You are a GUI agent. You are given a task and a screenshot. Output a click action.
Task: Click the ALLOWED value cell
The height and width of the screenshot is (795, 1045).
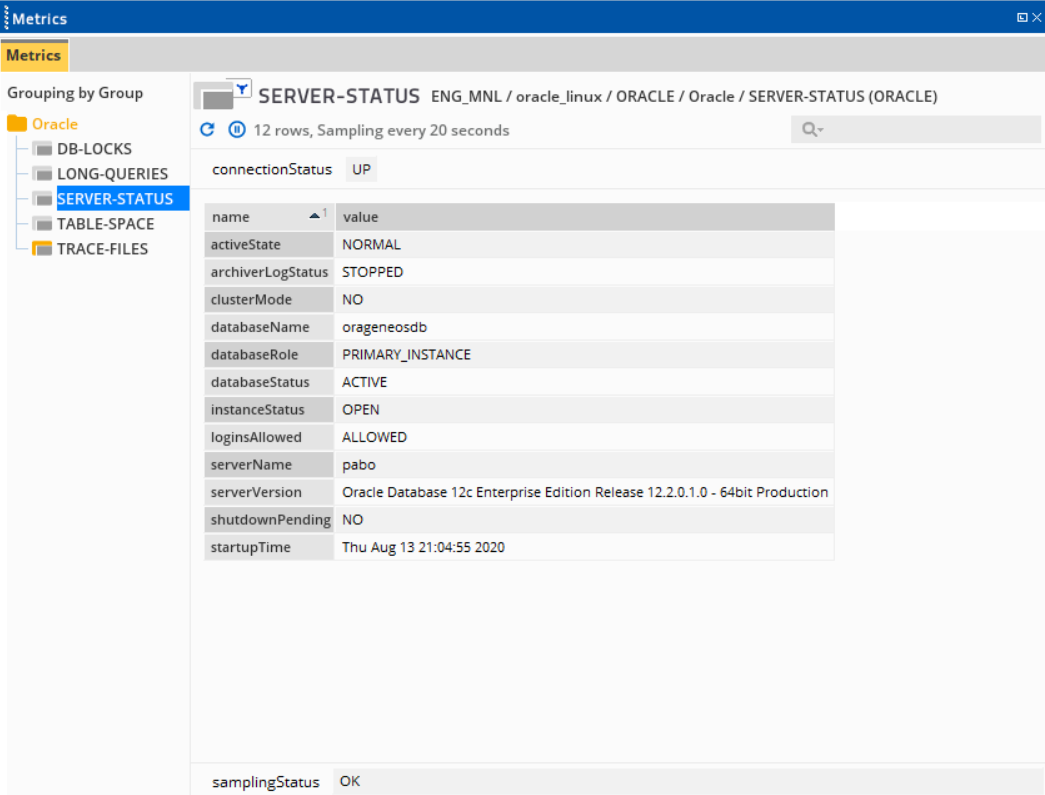584,437
